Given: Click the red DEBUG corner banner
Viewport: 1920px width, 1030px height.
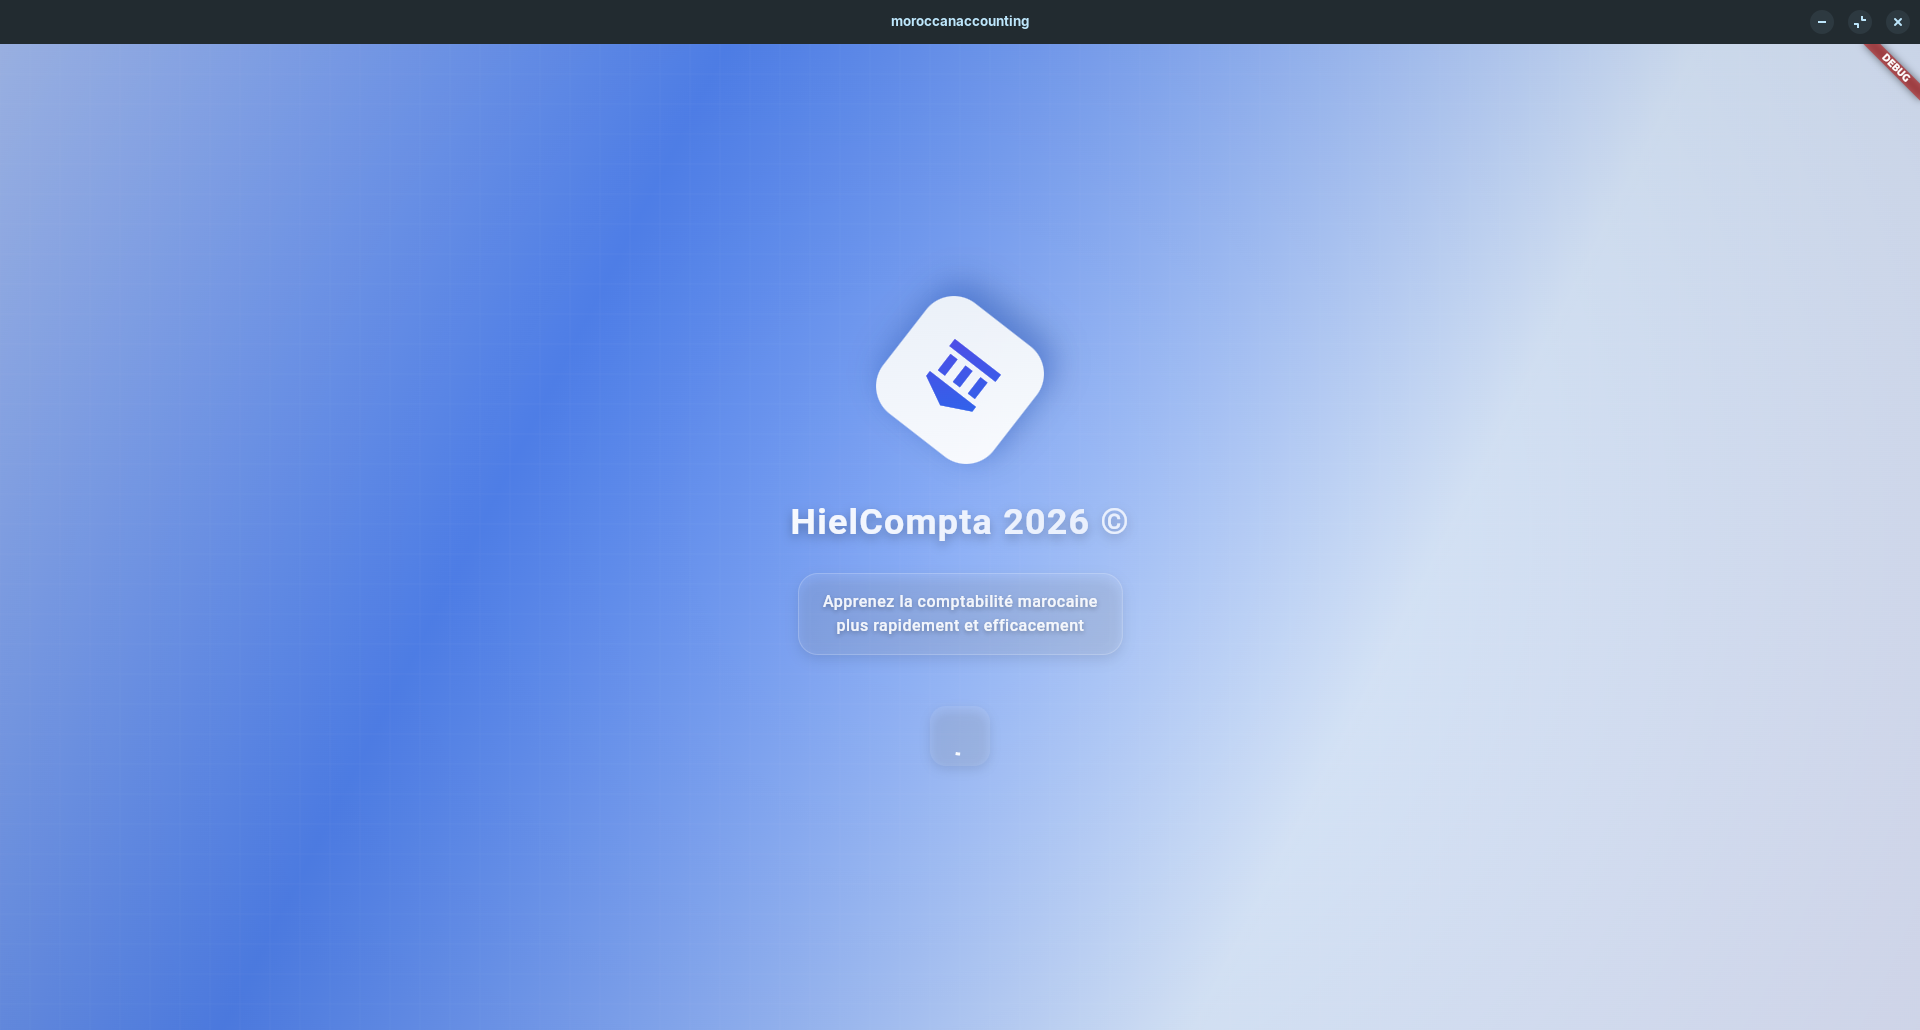Looking at the screenshot, I should [1894, 69].
